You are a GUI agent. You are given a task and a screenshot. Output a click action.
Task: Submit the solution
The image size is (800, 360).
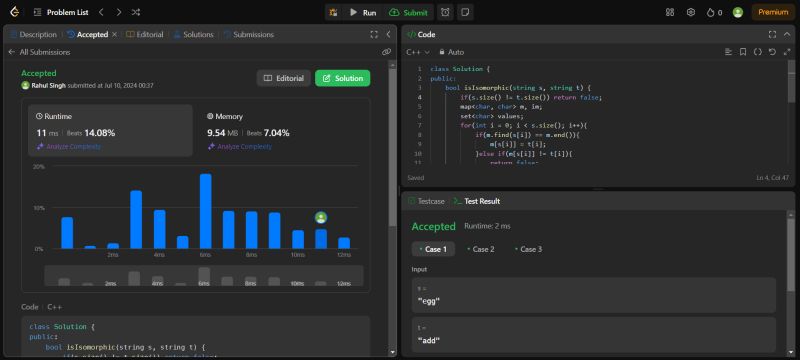pos(408,12)
